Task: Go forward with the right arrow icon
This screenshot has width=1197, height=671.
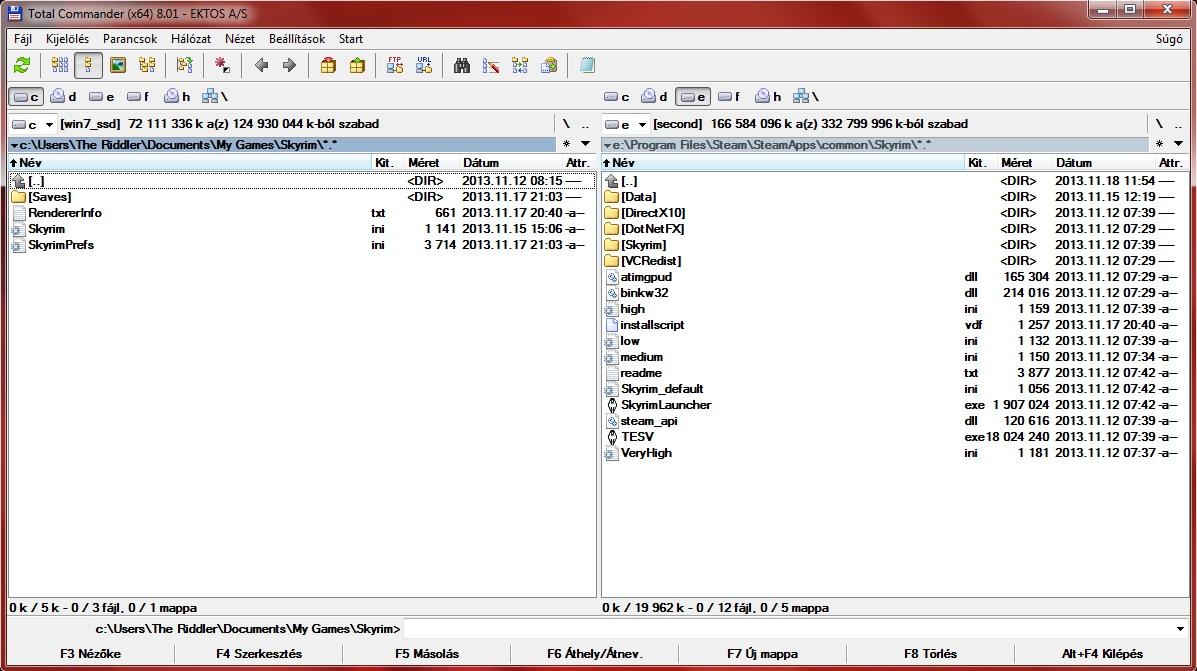Action: pos(289,66)
